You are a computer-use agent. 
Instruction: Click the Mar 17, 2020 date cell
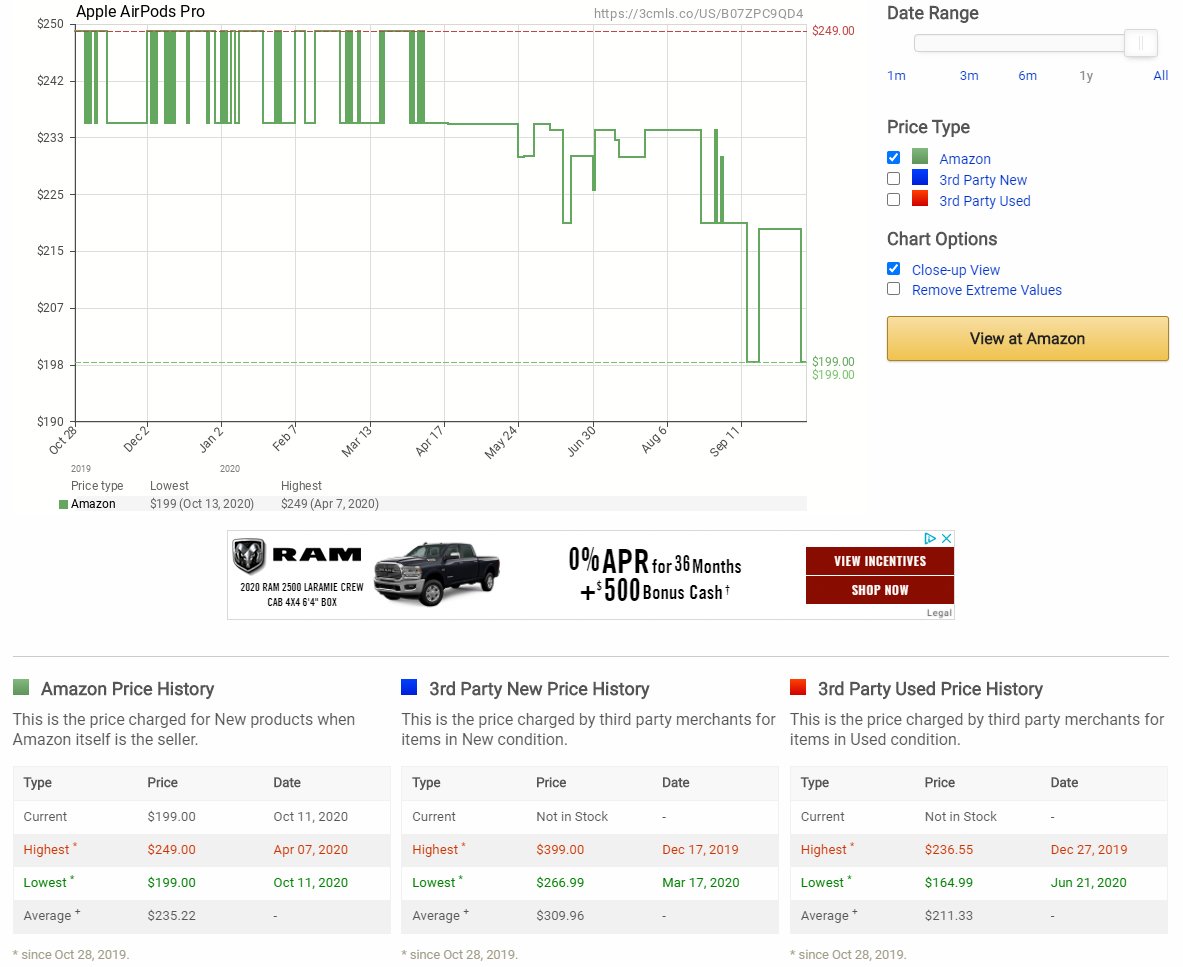pos(700,883)
